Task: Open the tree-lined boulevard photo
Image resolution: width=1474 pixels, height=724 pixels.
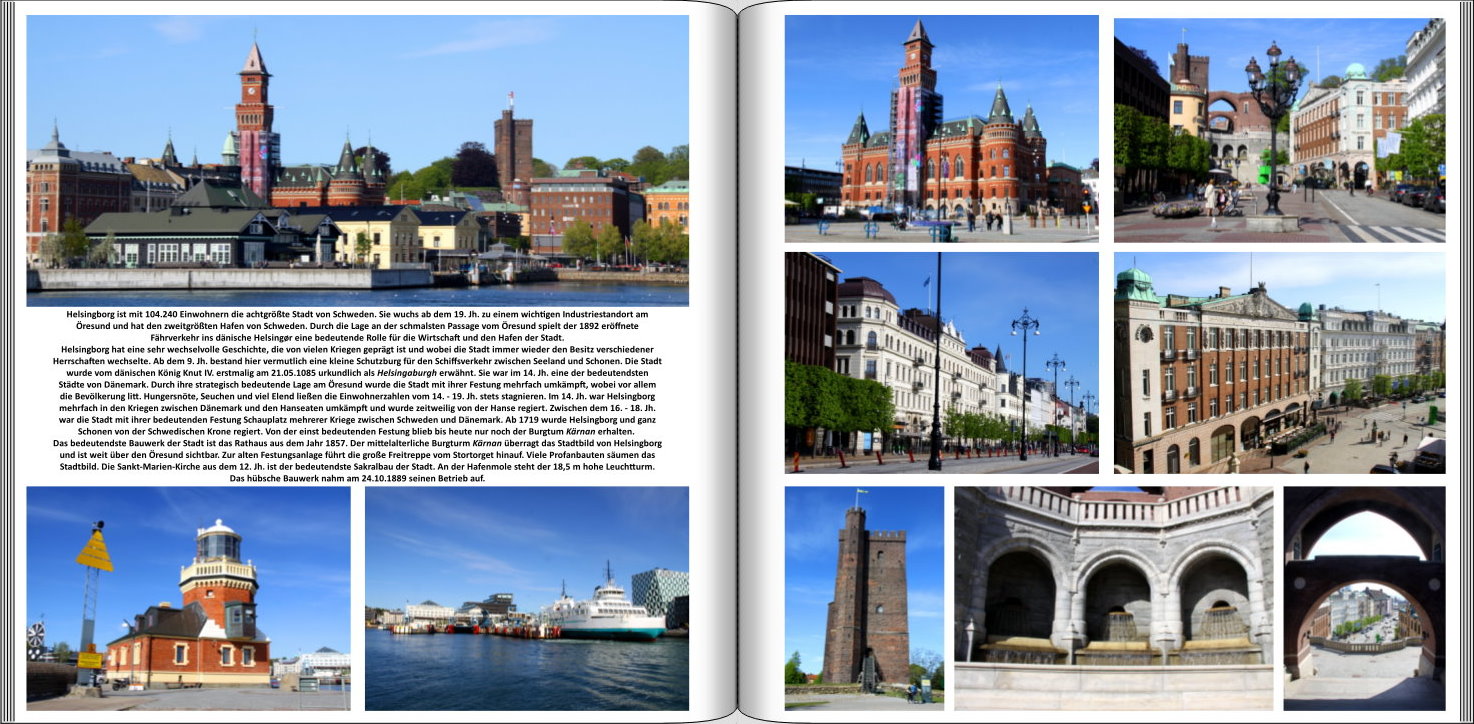Action: click(x=941, y=362)
